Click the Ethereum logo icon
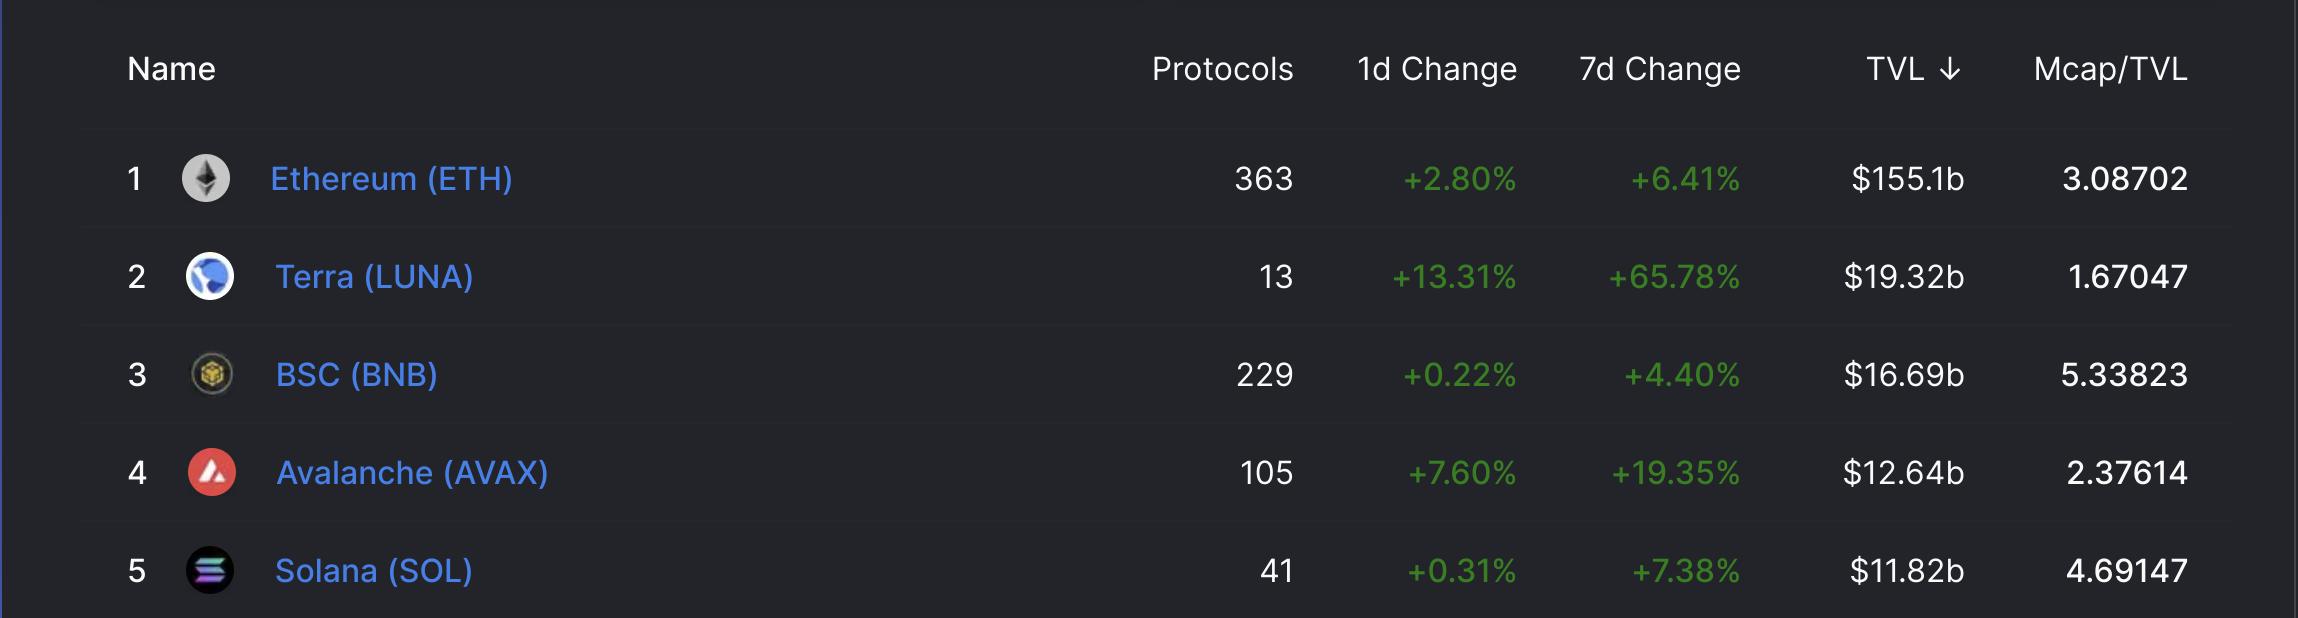 [206, 179]
